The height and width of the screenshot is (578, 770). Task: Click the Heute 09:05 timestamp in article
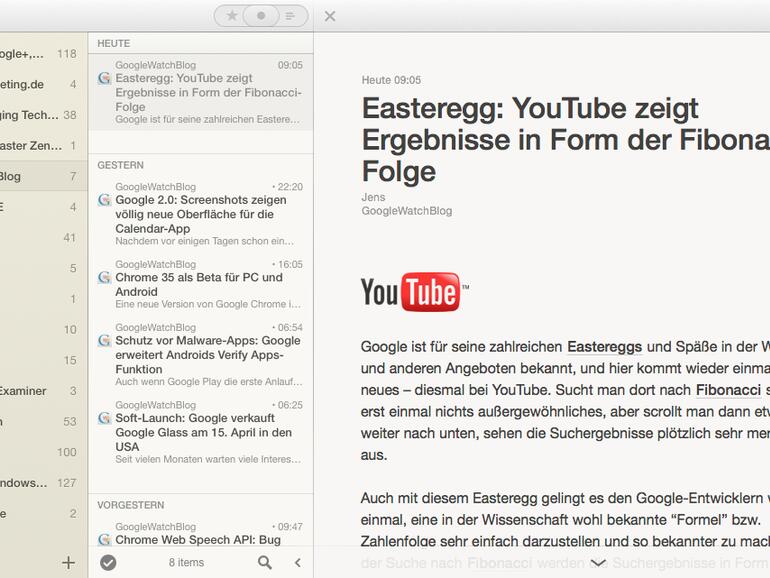click(391, 80)
